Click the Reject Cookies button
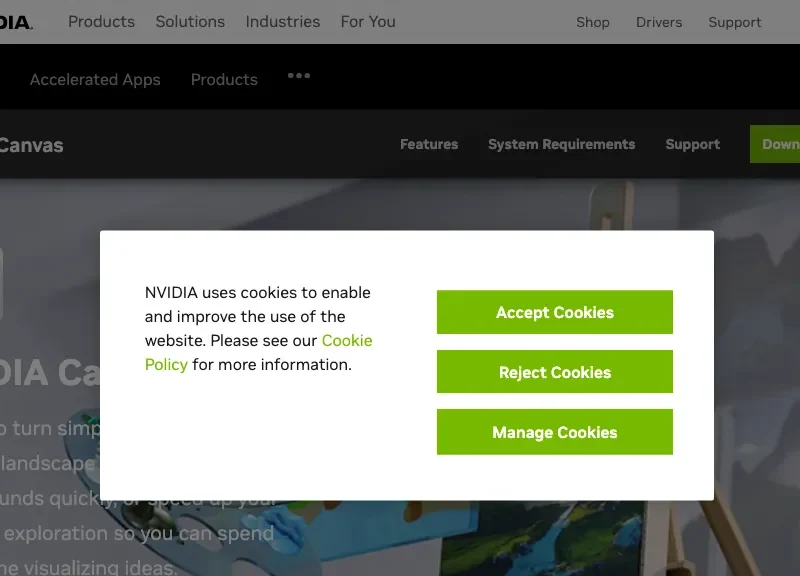Screen dimensions: 800x576 pyautogui.click(x=555, y=372)
